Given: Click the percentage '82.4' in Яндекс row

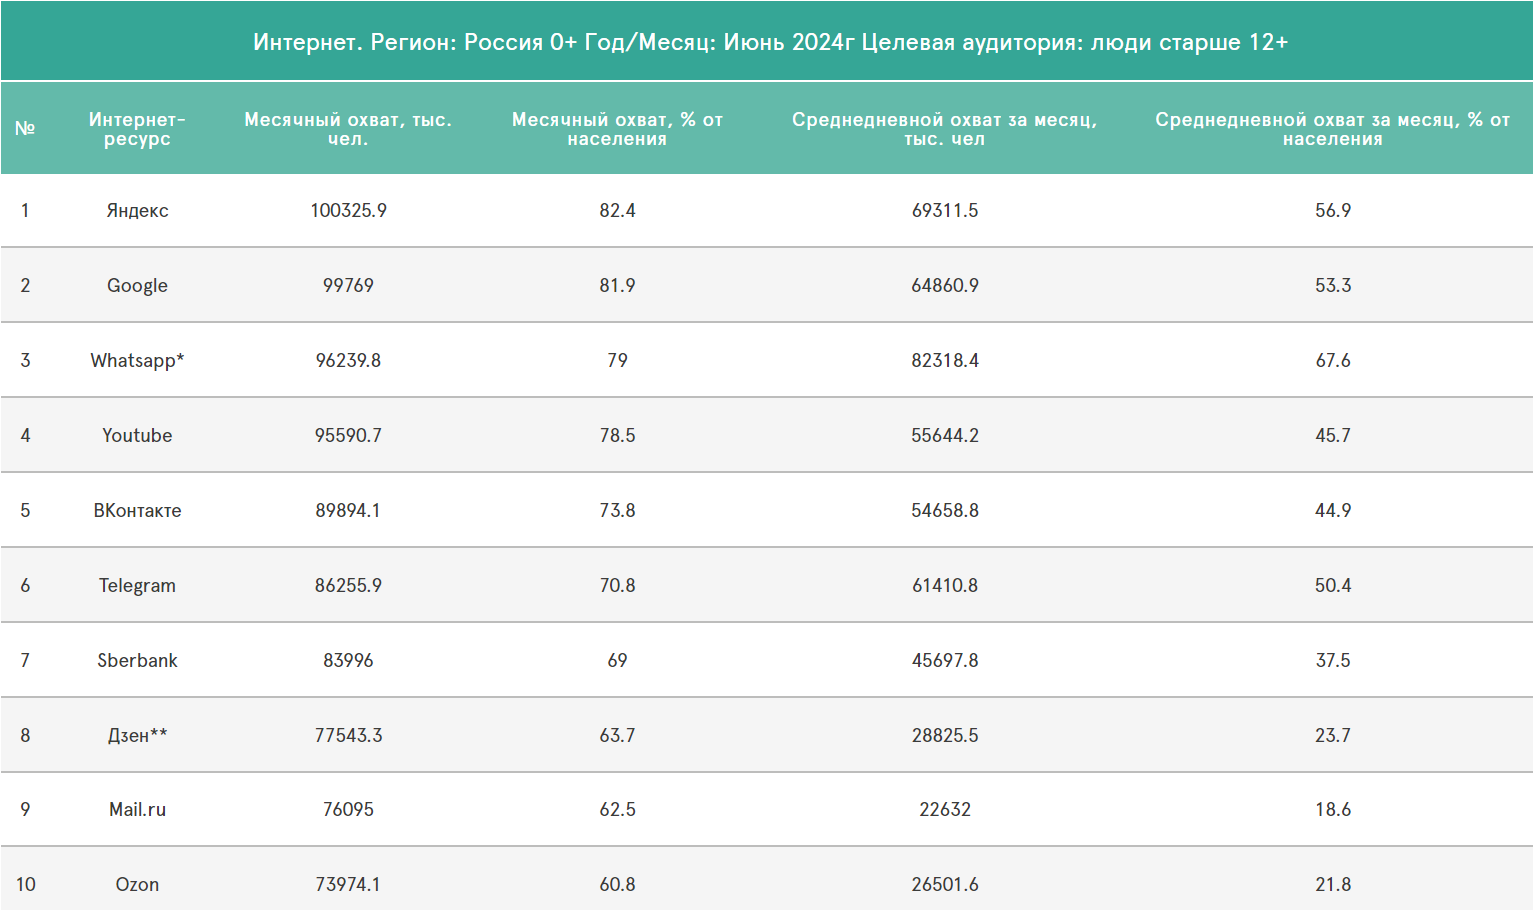Looking at the screenshot, I should 617,210.
